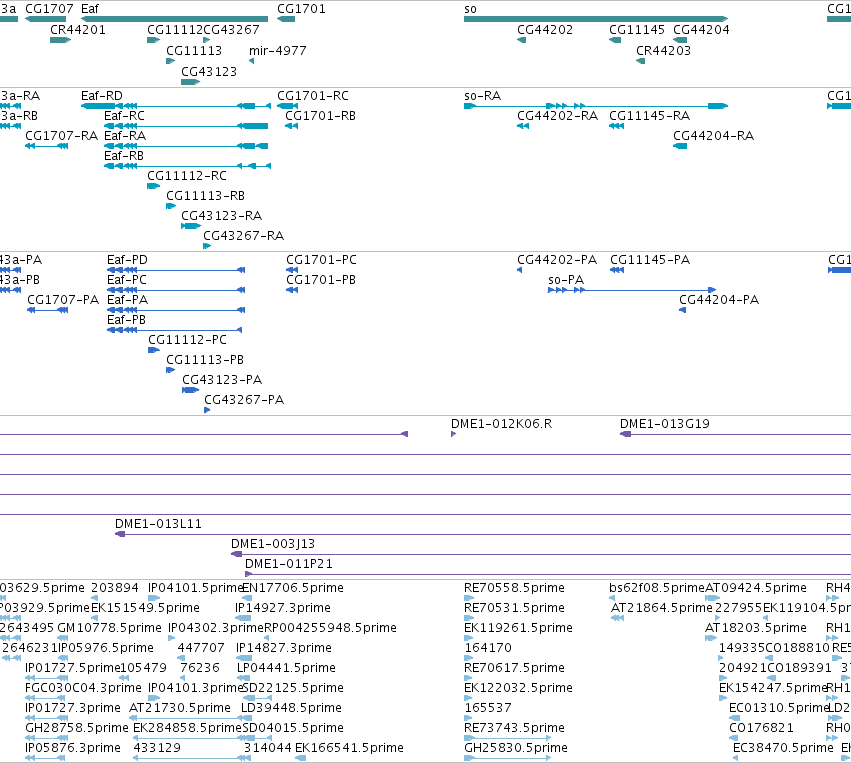
Task: Click the RE70531.5prime EST label
Action: (x=514, y=608)
